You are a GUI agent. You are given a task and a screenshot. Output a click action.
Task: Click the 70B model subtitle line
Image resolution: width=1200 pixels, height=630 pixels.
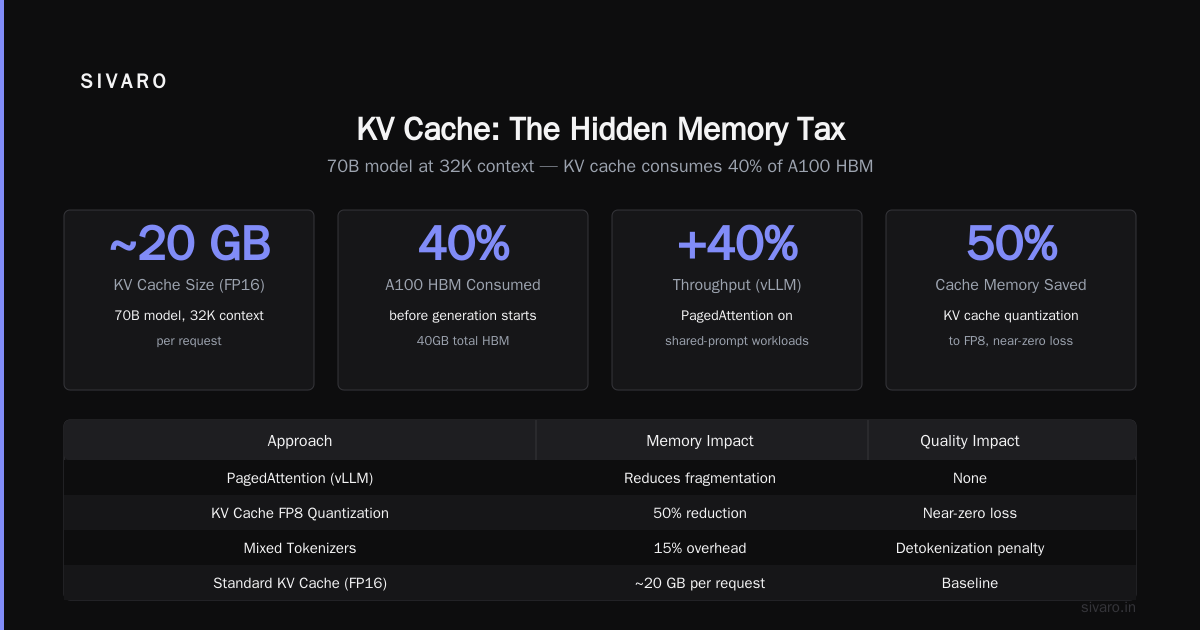(600, 166)
